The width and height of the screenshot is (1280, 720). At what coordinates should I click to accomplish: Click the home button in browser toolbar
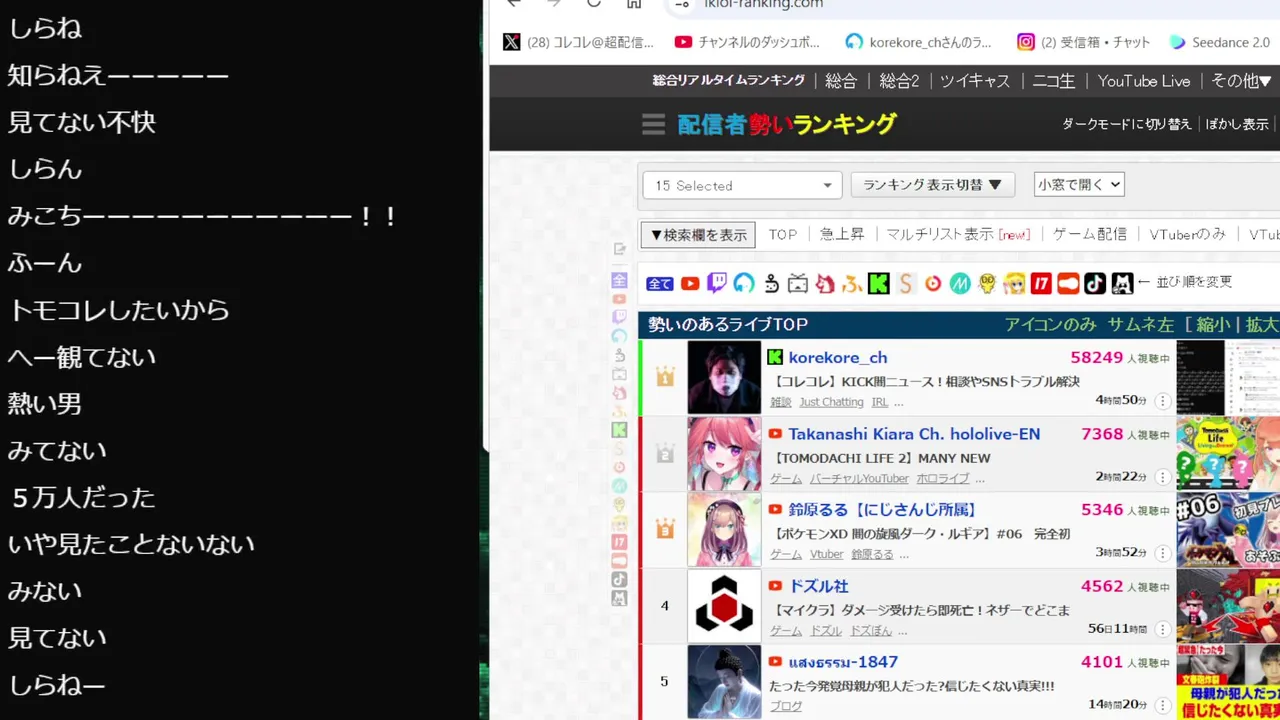tap(634, 3)
